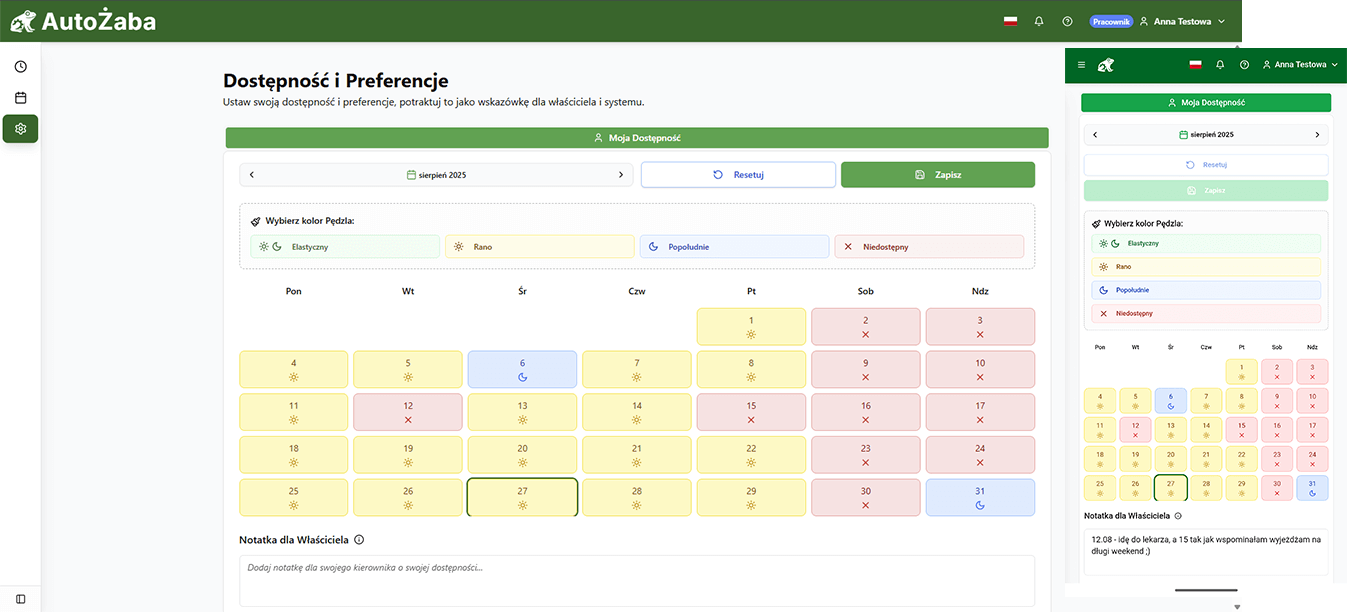Screen dimensions: 1366x612
Task: Click the large Zapisz button
Action: pyautogui.click(x=937, y=175)
